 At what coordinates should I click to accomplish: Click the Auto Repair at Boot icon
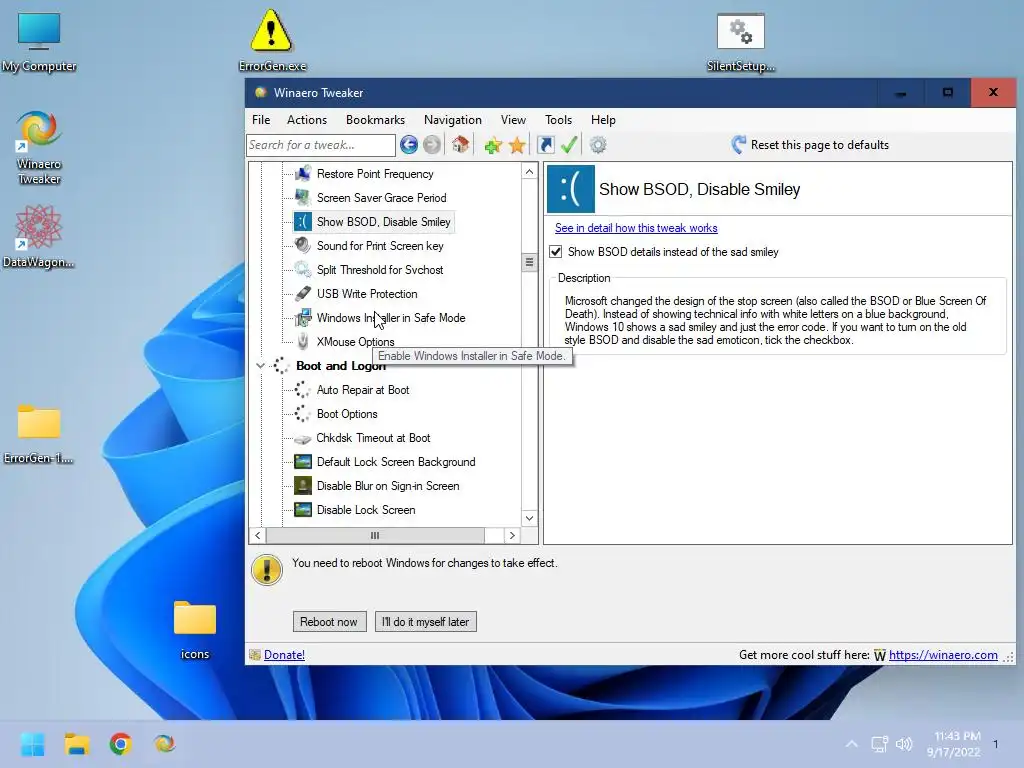coord(302,389)
